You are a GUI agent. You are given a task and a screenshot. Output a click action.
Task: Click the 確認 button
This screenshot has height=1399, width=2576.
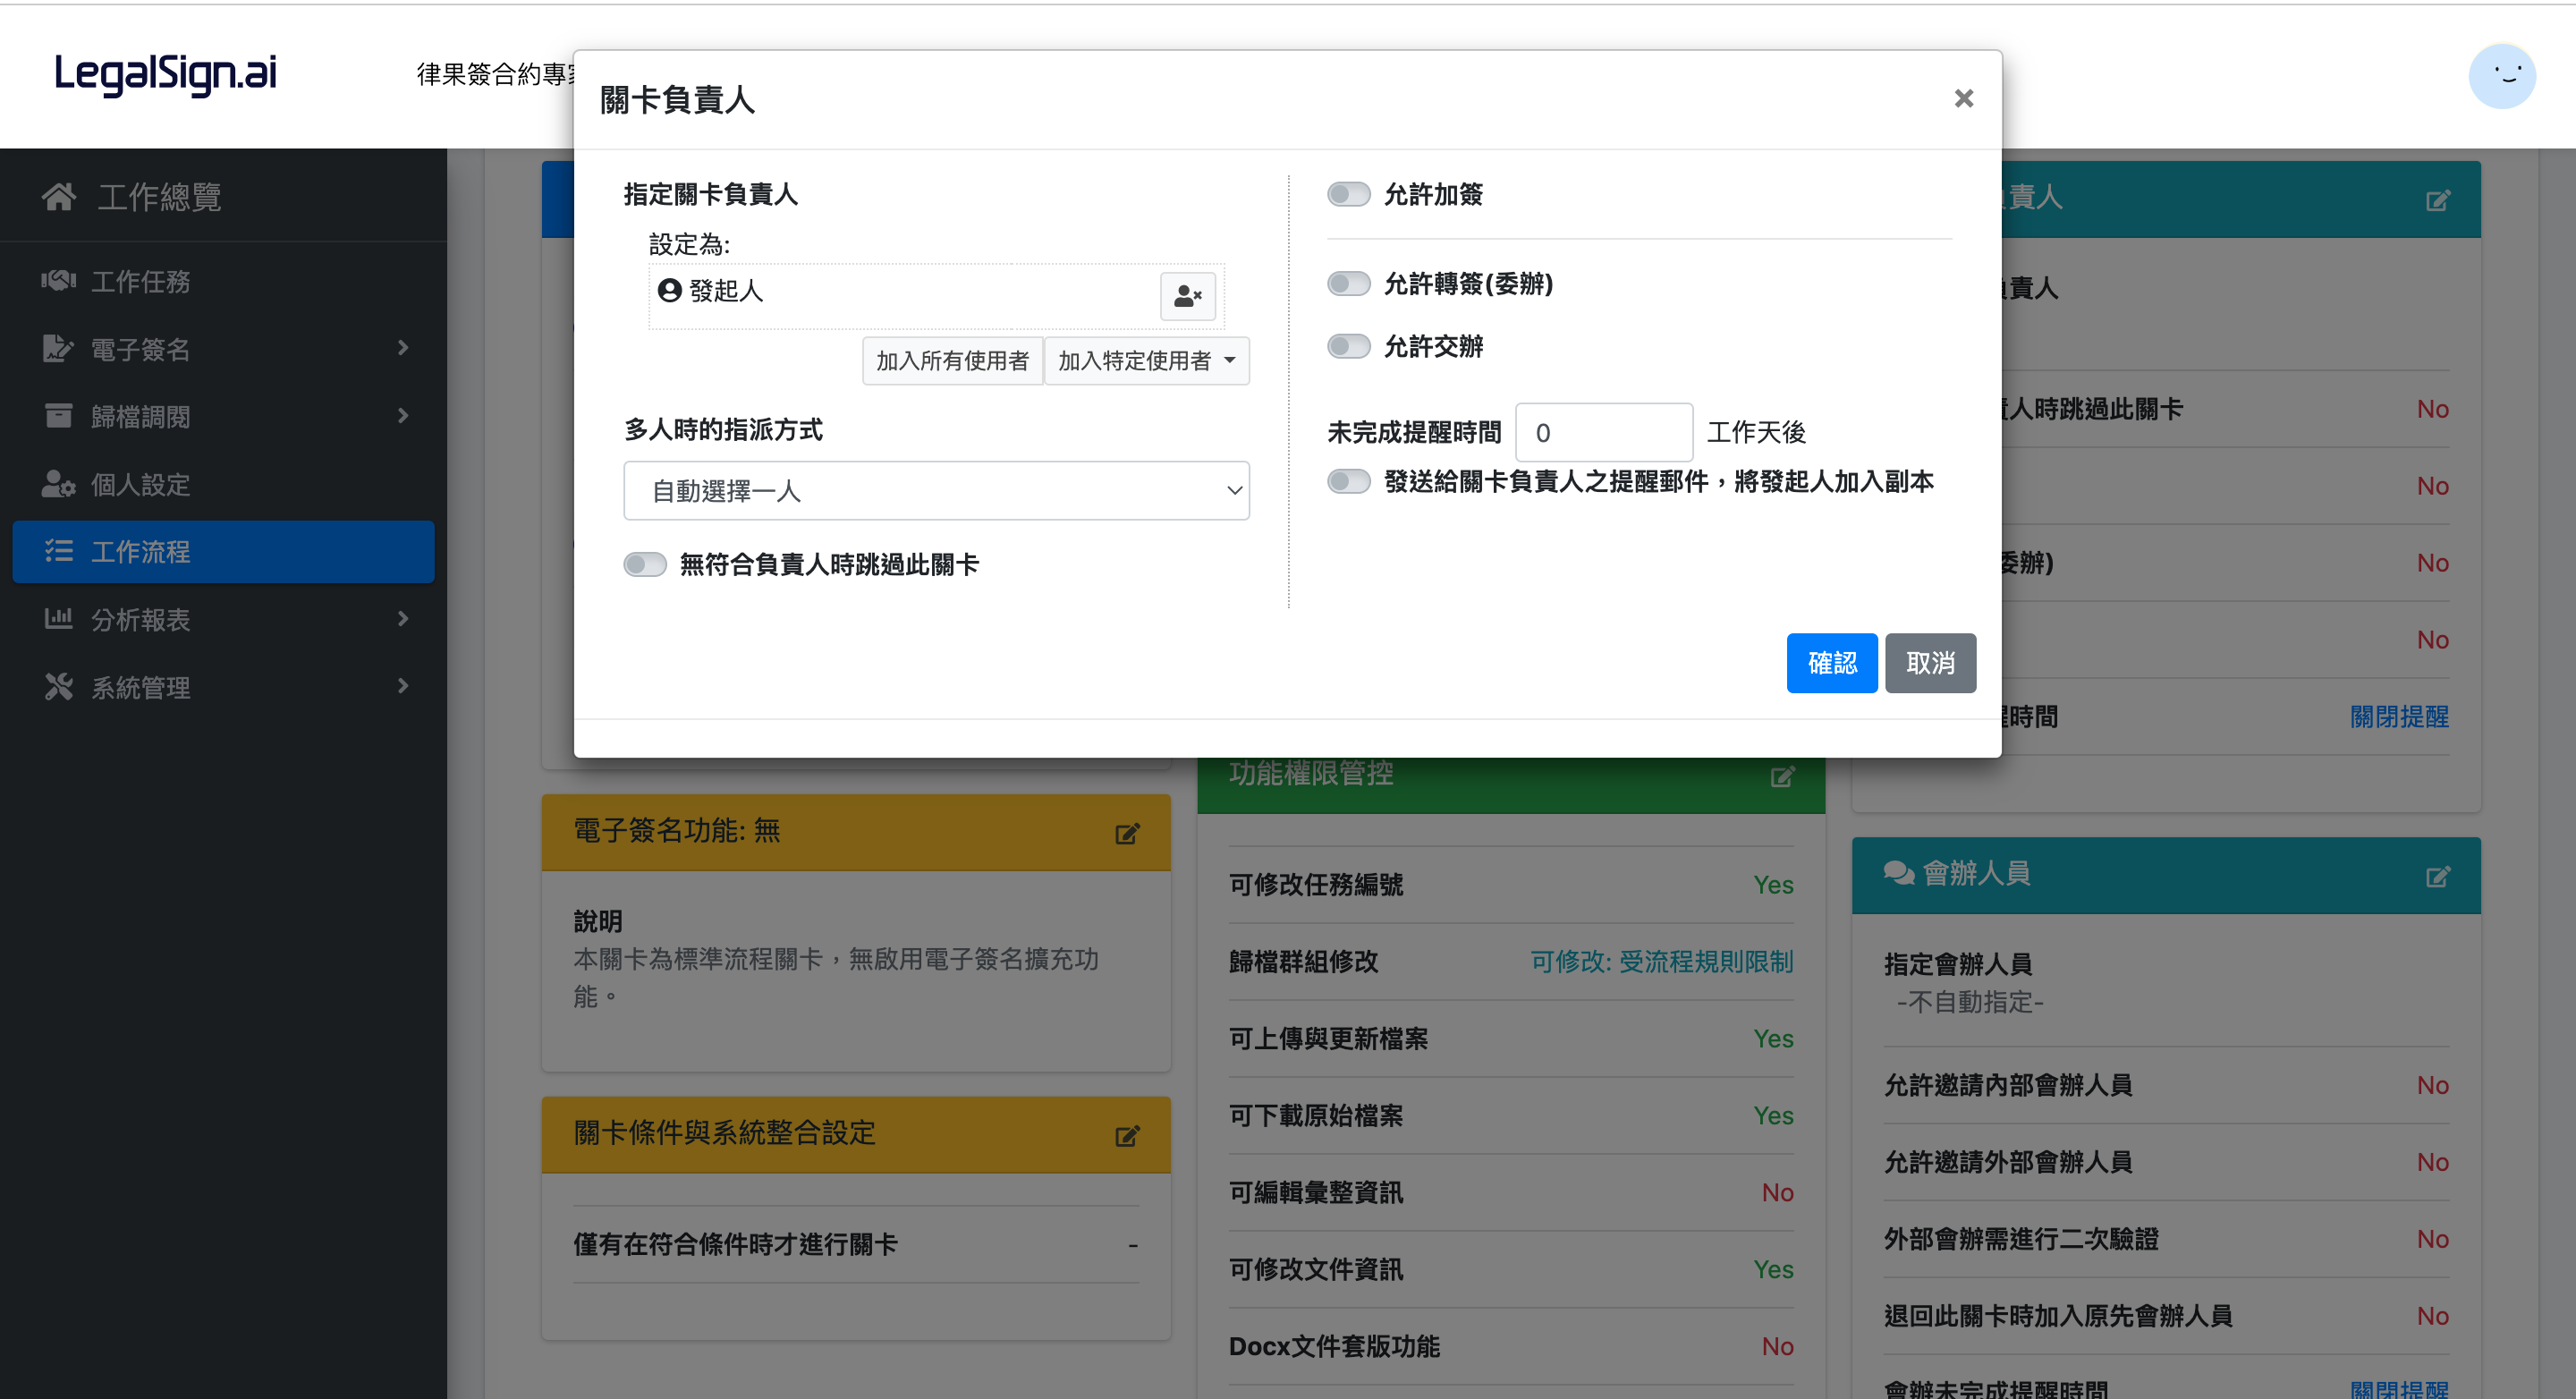tap(1831, 662)
